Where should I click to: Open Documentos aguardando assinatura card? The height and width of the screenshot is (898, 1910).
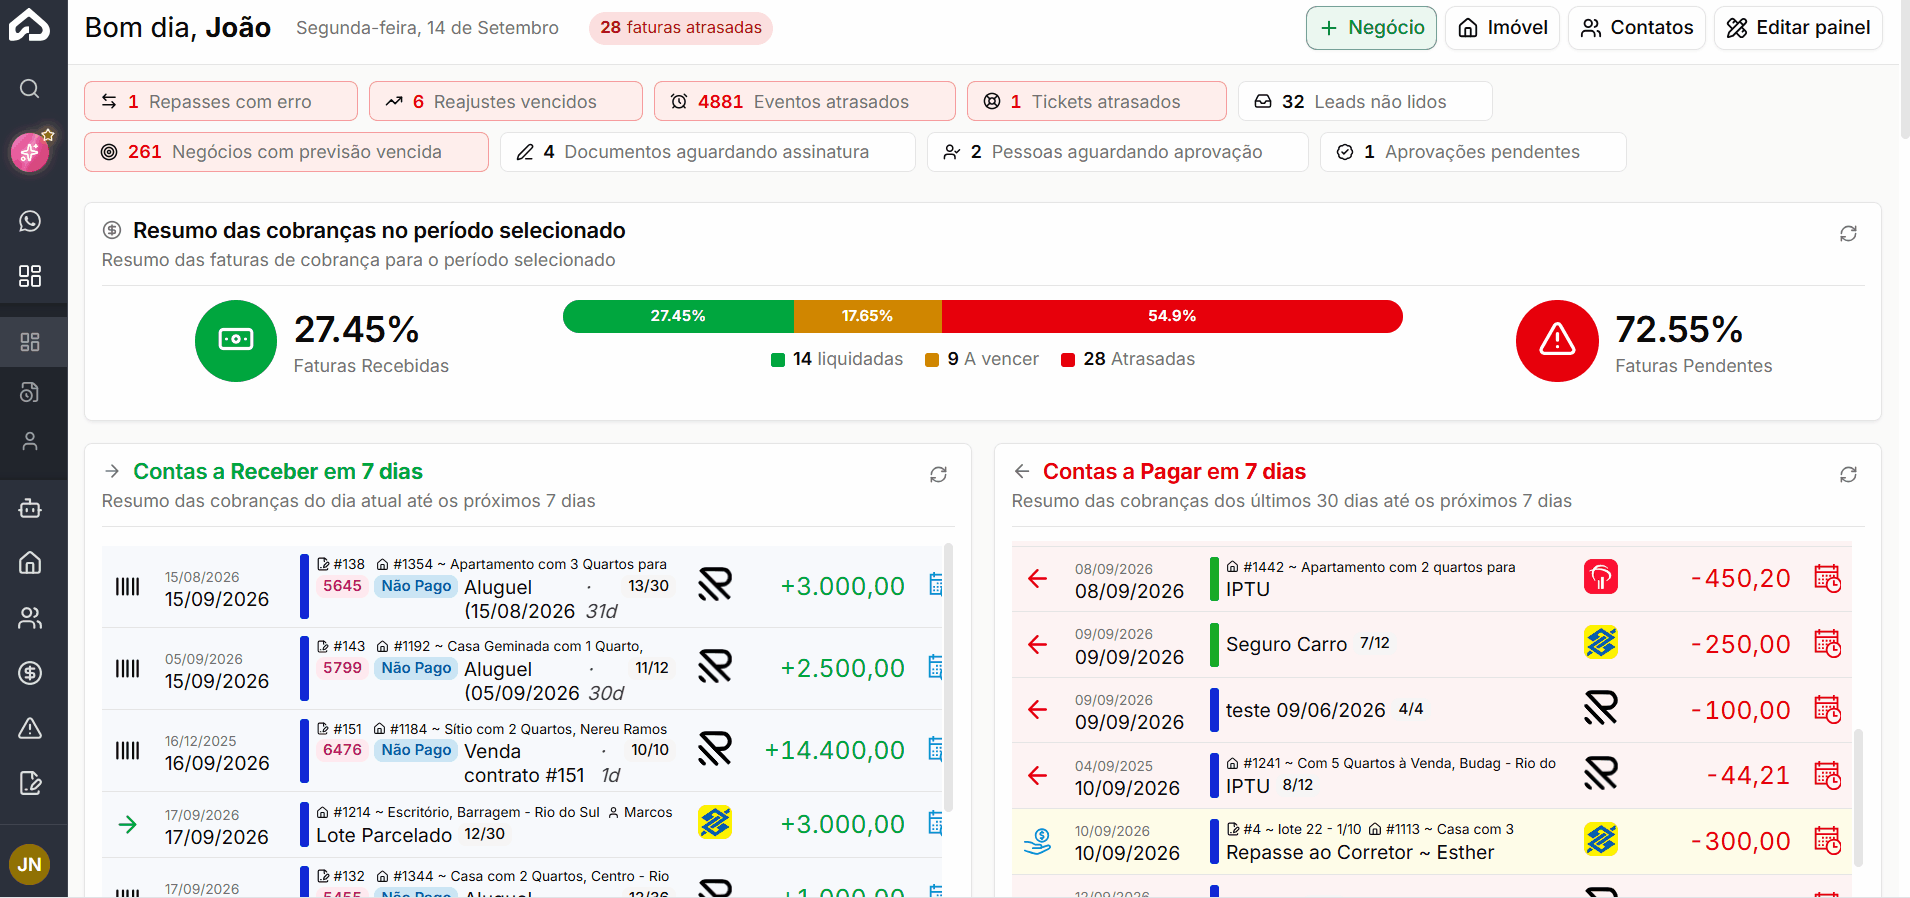pyautogui.click(x=708, y=152)
